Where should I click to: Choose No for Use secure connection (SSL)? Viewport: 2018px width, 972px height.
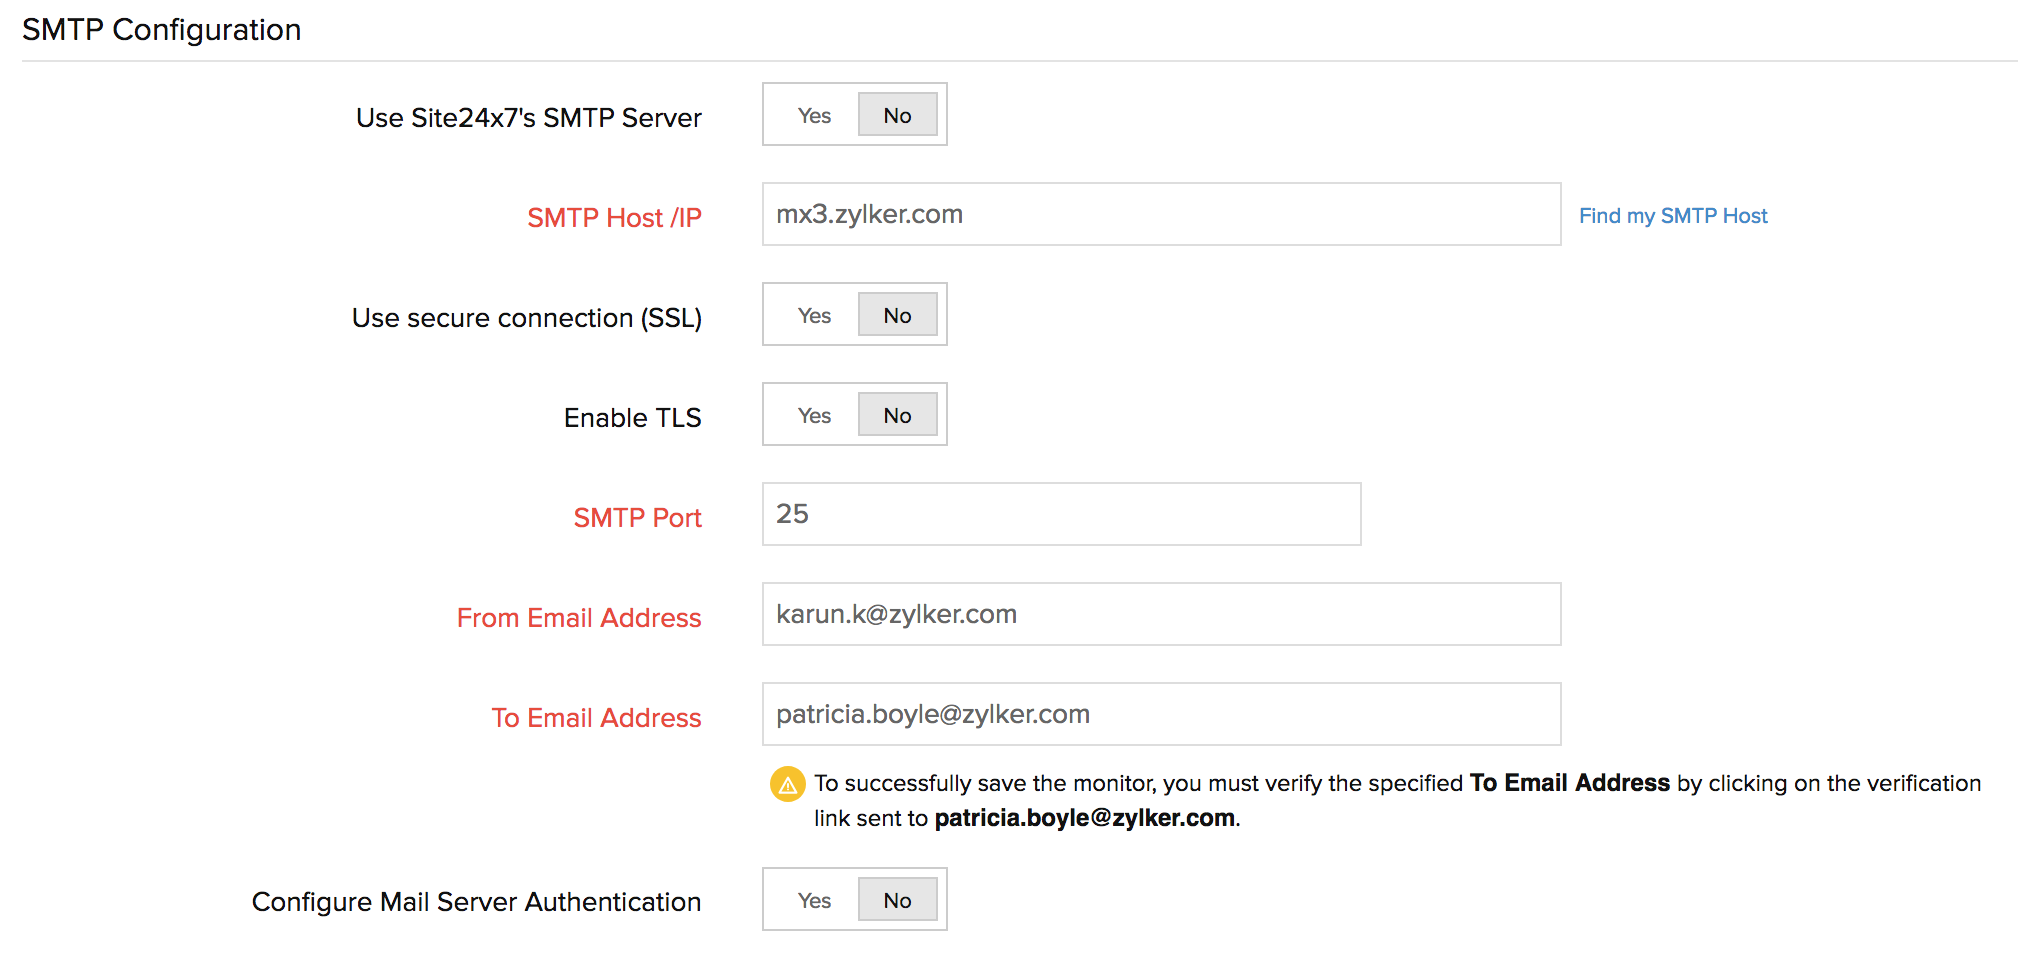click(x=897, y=316)
